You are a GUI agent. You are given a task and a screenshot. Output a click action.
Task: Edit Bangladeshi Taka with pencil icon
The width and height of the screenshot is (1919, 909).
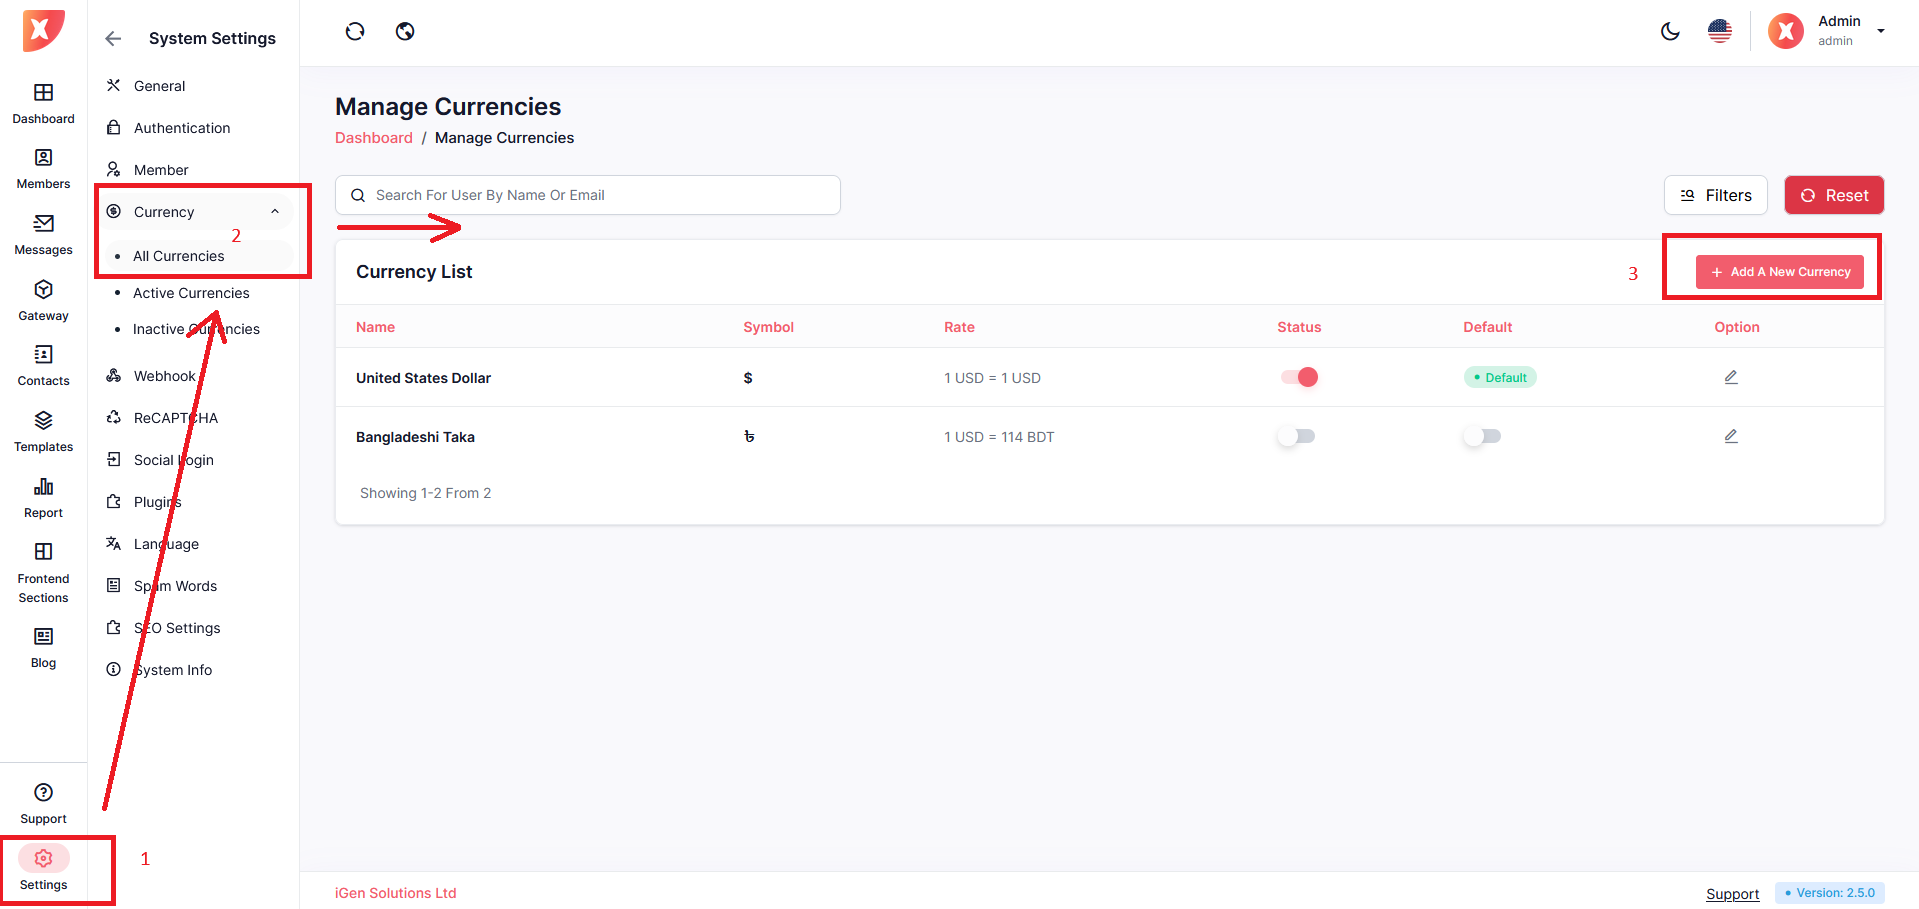(x=1731, y=436)
